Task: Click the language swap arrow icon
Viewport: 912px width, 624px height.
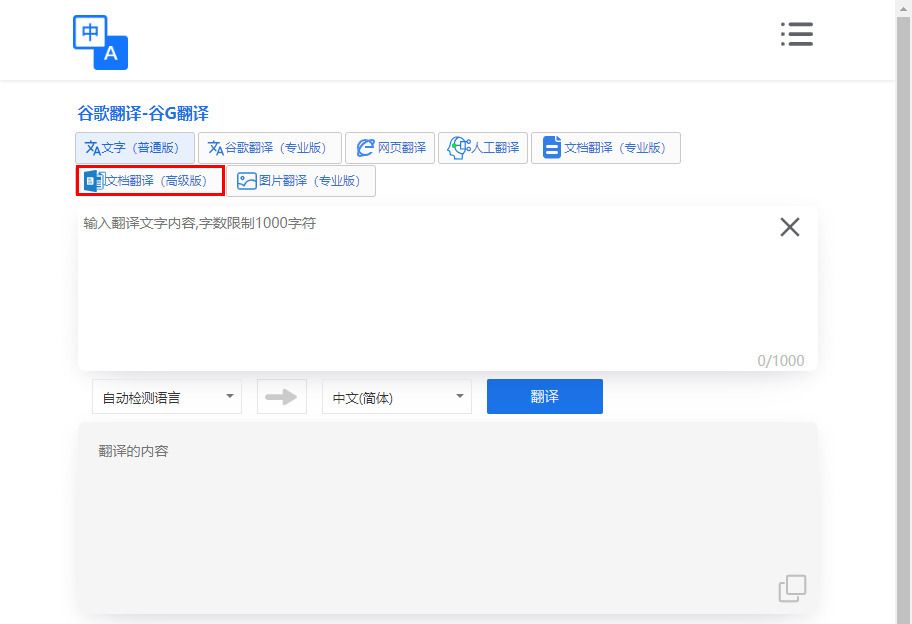Action: click(282, 397)
